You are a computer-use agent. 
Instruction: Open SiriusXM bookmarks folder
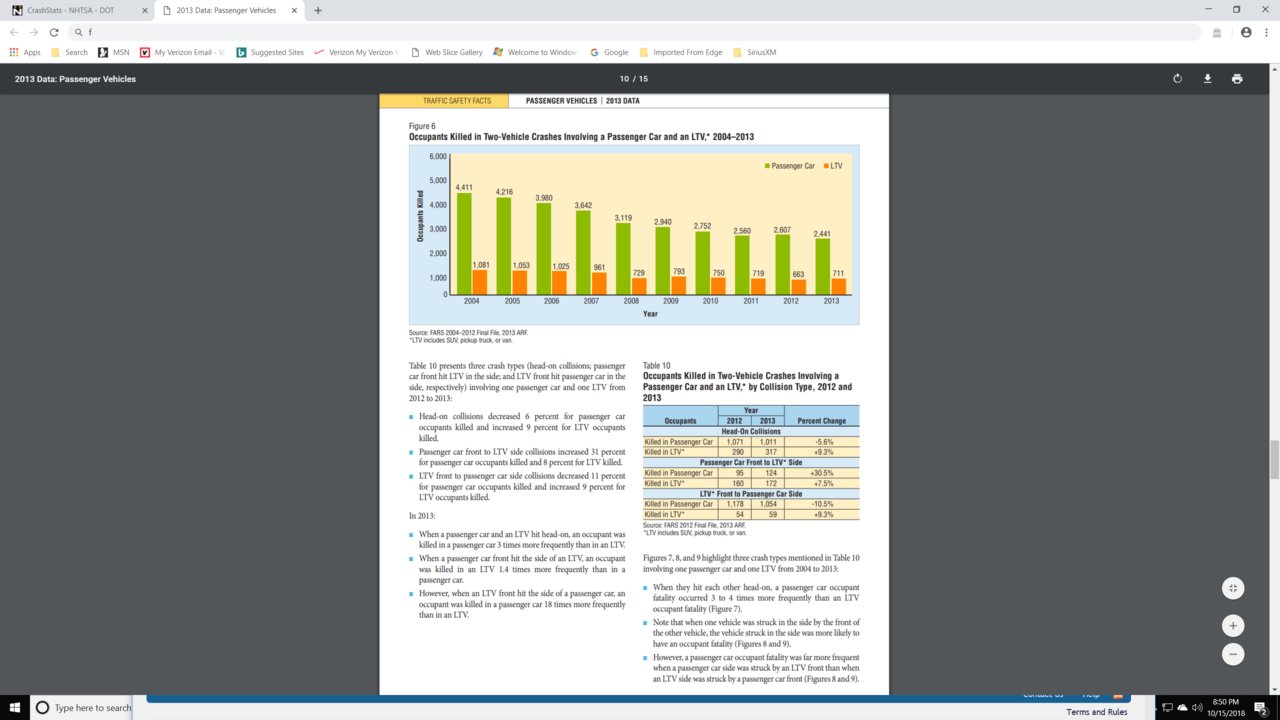tap(755, 52)
